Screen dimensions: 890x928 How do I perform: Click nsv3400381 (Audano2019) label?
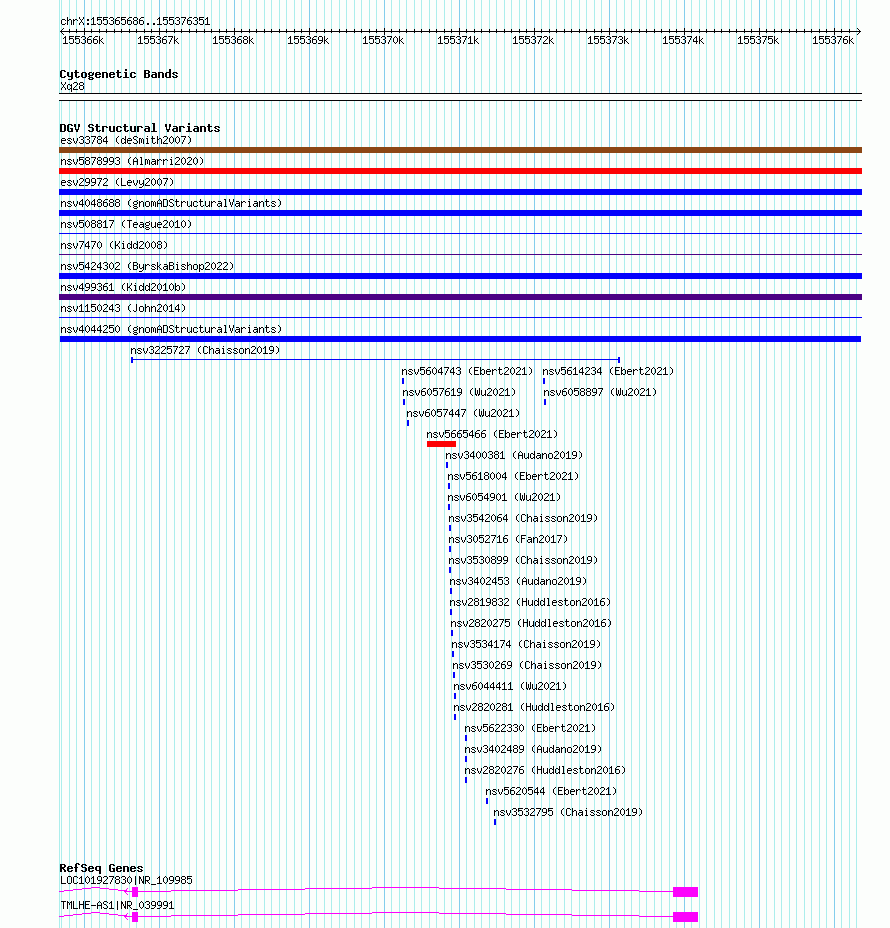(514, 455)
